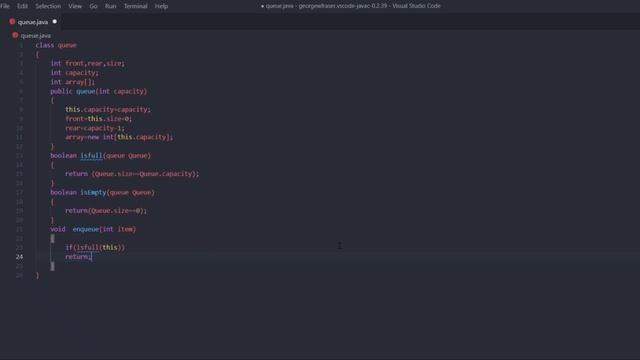Click 'front=this.size=0;' code line
This screenshot has width=640, height=360.
[x=98, y=119]
